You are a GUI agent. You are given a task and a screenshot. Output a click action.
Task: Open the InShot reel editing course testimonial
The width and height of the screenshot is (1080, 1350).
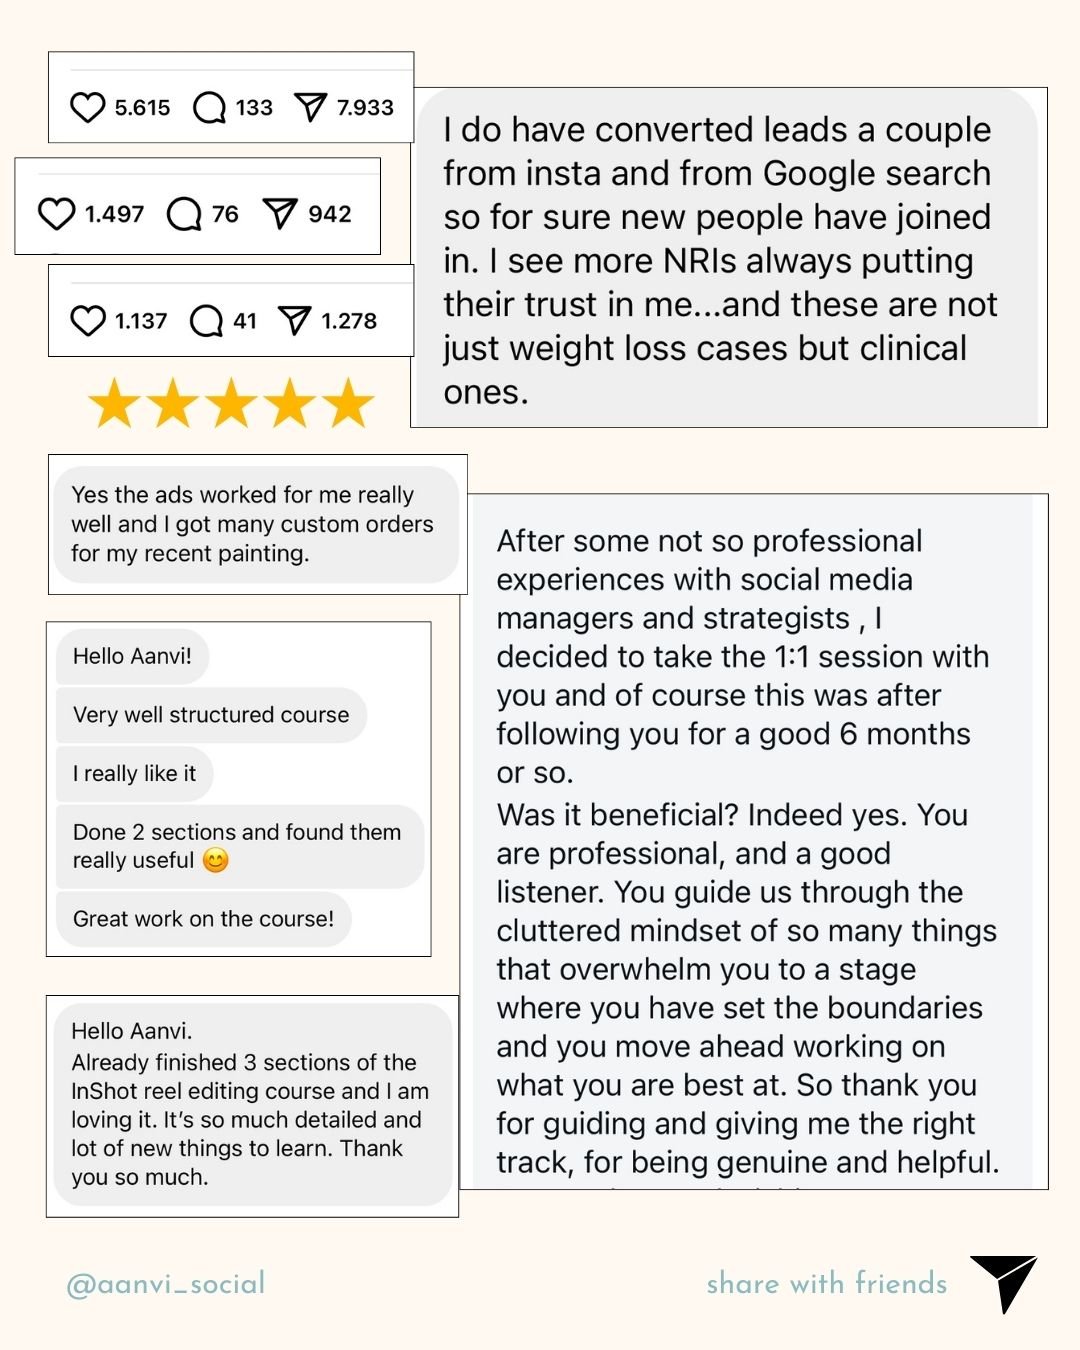(x=252, y=1104)
